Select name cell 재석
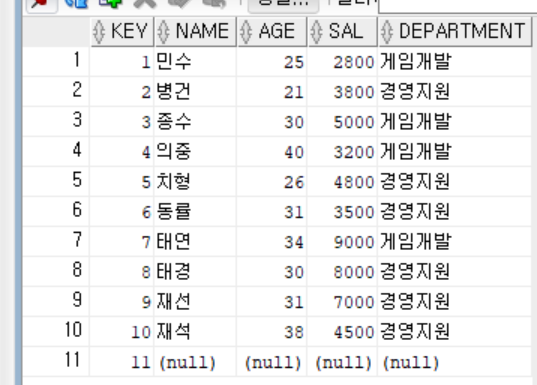 [196, 332]
